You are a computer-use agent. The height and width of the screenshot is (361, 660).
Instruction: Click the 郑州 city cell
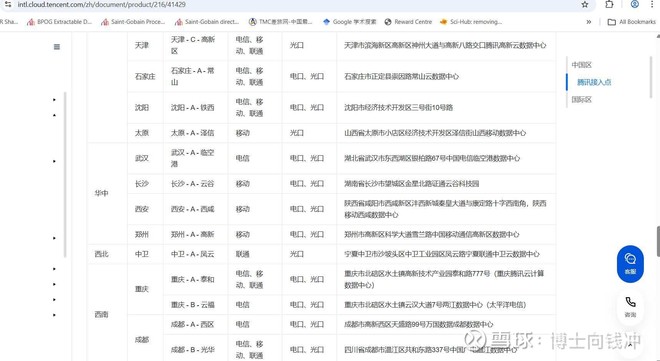145,234
